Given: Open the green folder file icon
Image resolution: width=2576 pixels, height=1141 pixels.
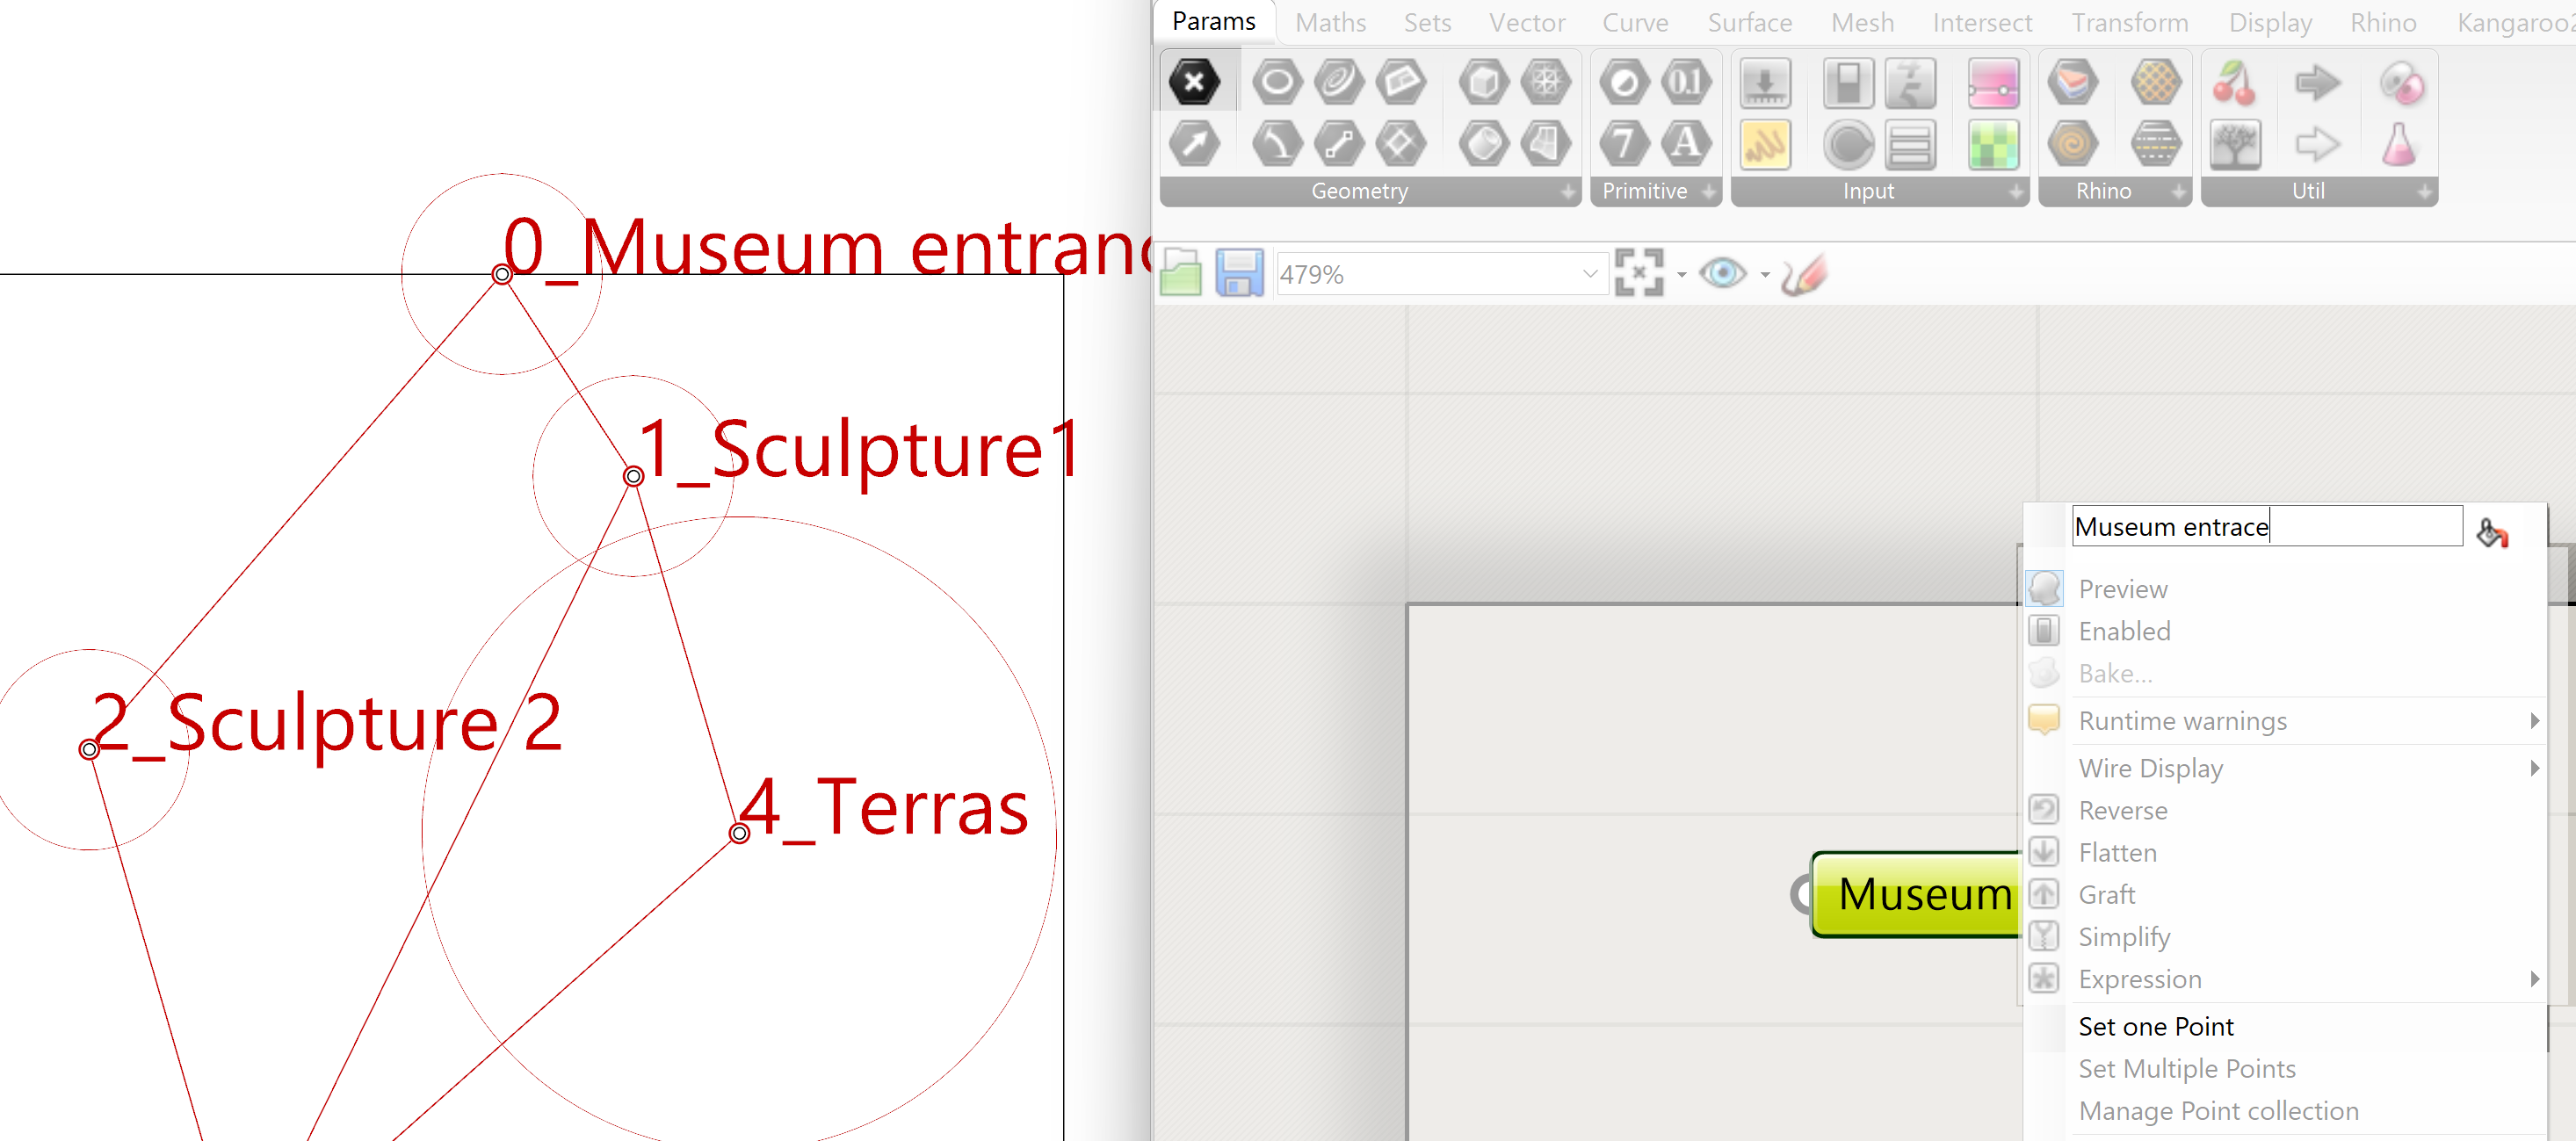Looking at the screenshot, I should click(x=1181, y=273).
